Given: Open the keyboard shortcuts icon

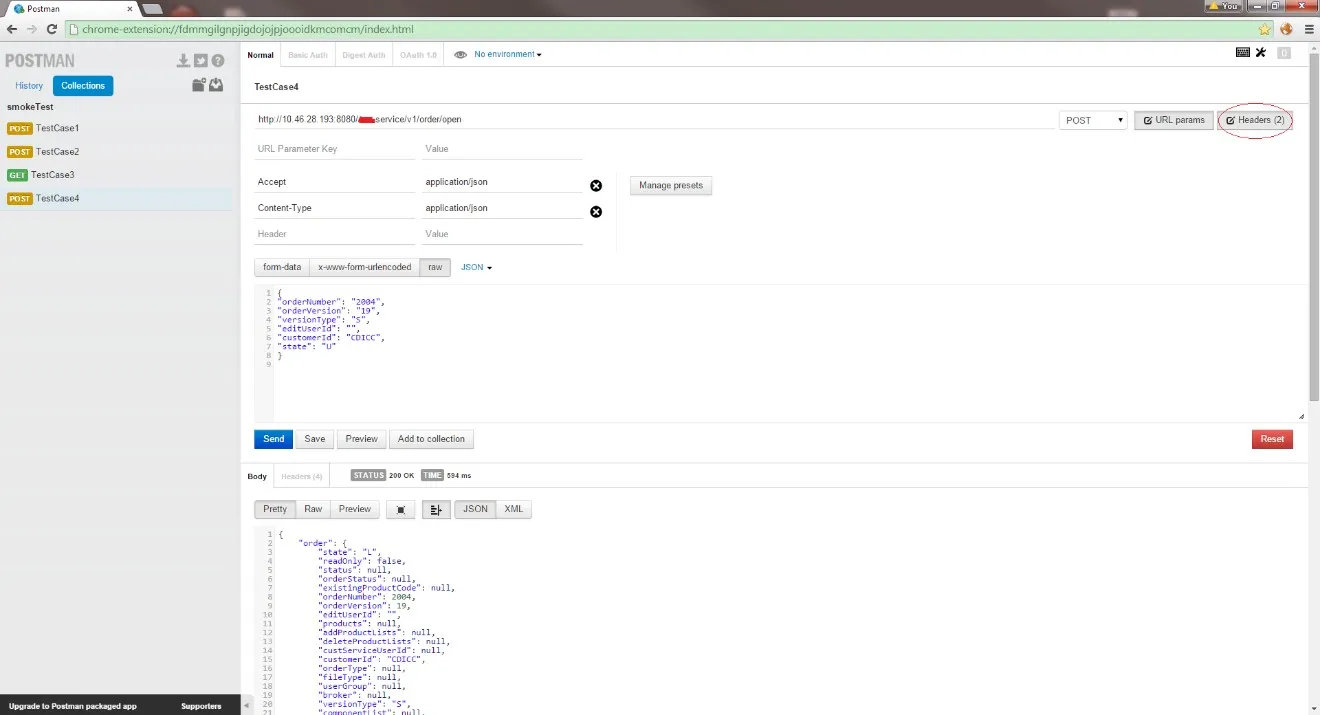Looking at the screenshot, I should click(x=1243, y=53).
